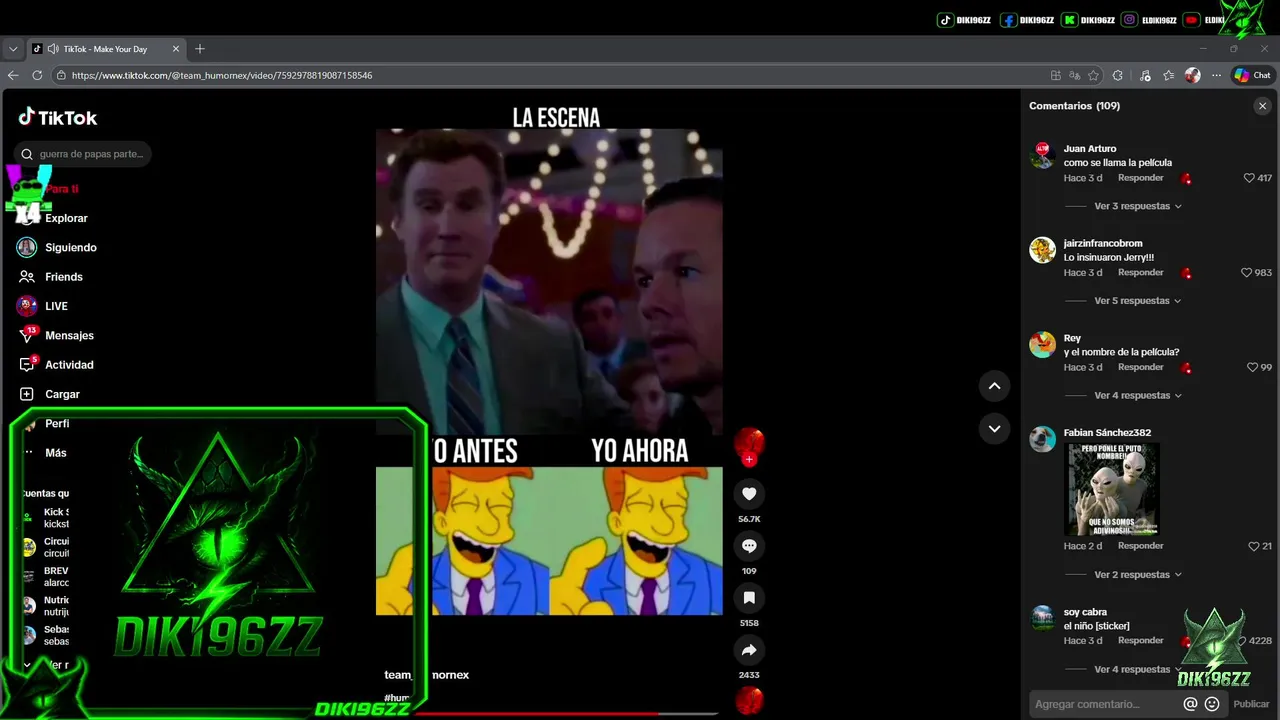Open the favorites list icon

pos(1169,75)
